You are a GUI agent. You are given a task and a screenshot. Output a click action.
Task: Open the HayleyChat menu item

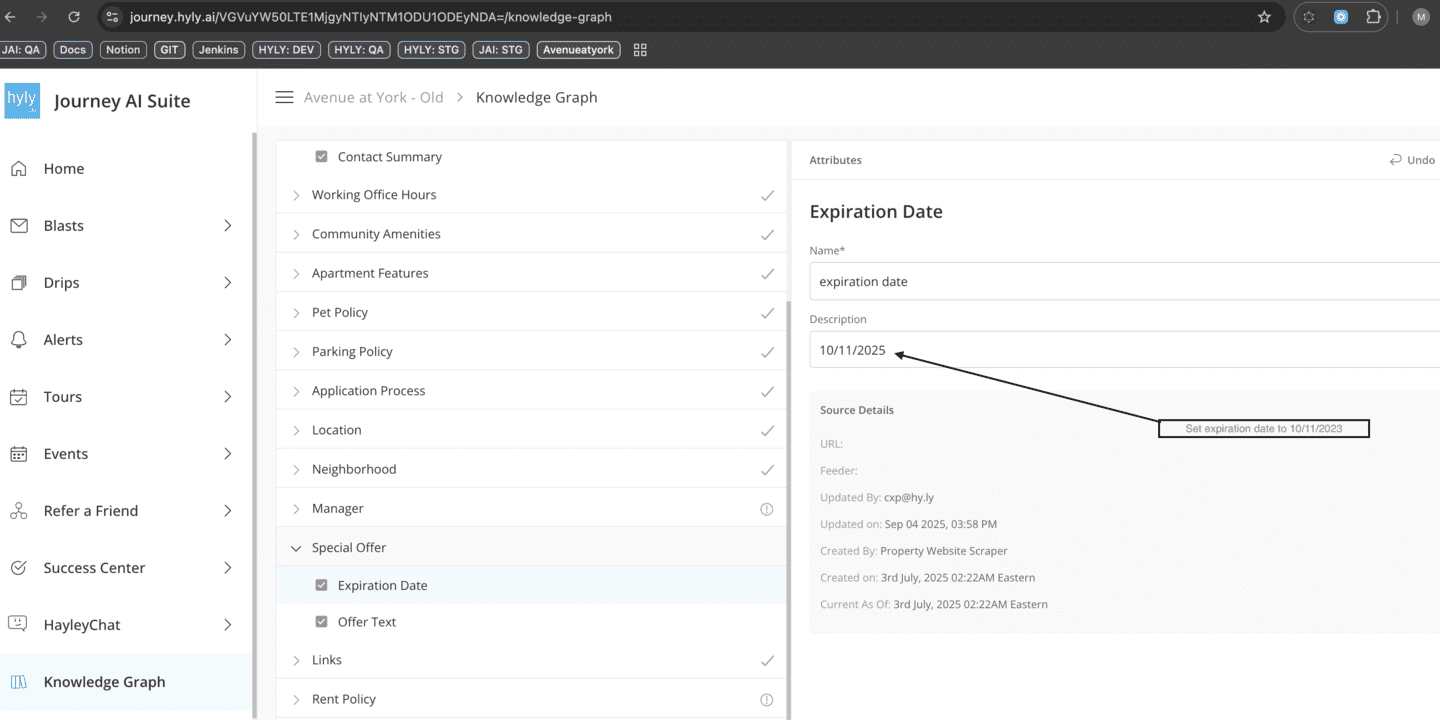coord(82,625)
